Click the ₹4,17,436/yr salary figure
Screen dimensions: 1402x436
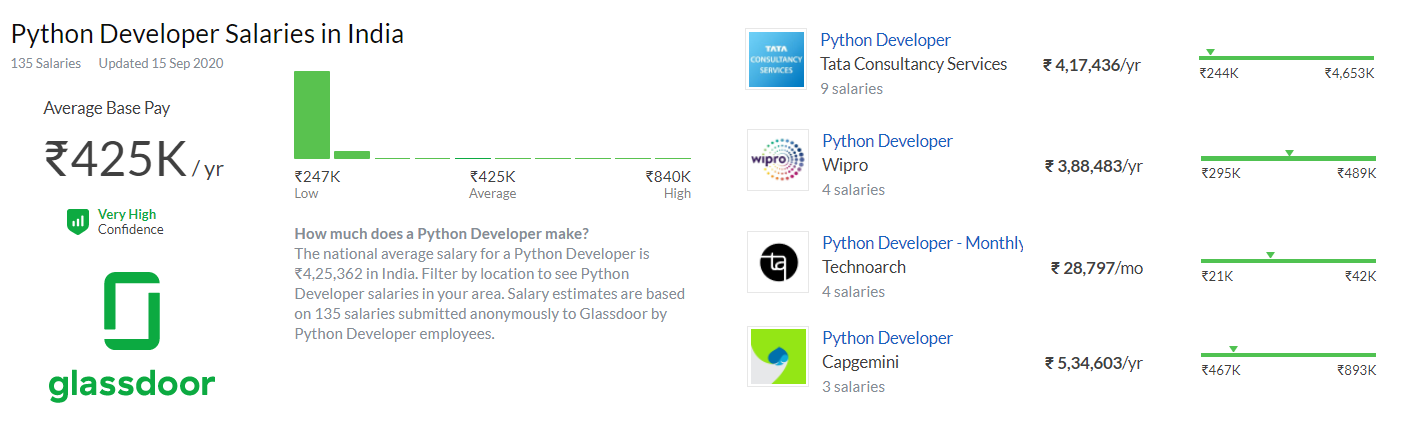pyautogui.click(x=1091, y=65)
